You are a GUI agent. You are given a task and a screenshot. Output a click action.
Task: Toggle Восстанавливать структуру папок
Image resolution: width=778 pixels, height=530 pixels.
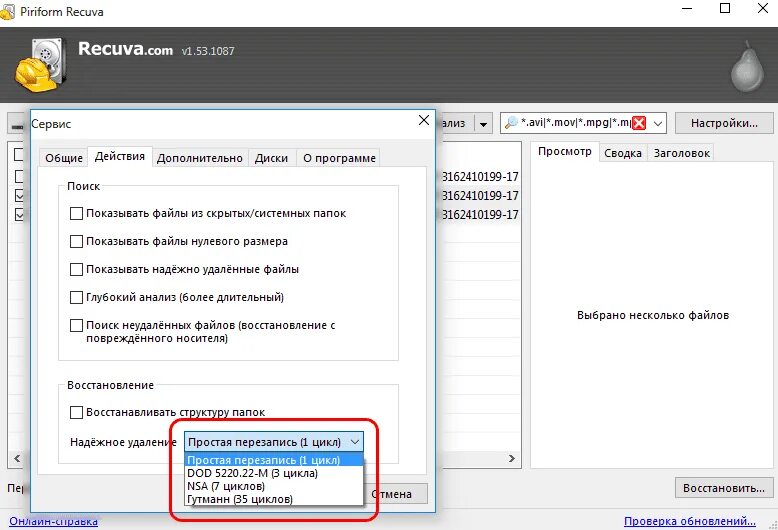(76, 412)
